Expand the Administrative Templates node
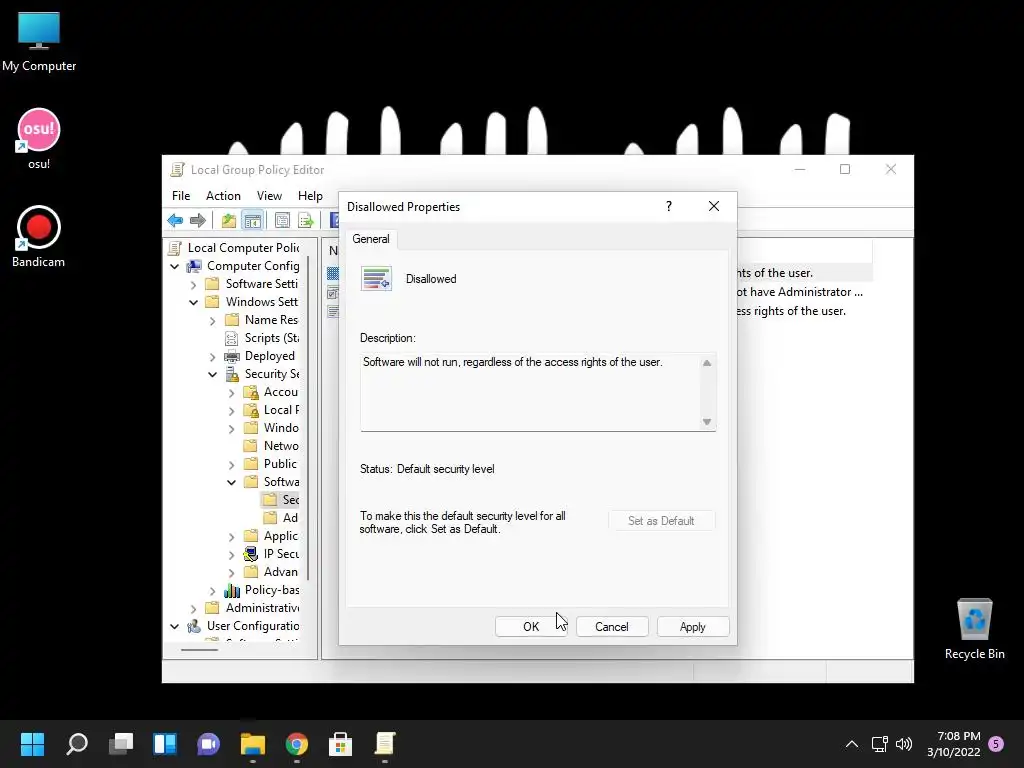The height and width of the screenshot is (768, 1024). [193, 609]
